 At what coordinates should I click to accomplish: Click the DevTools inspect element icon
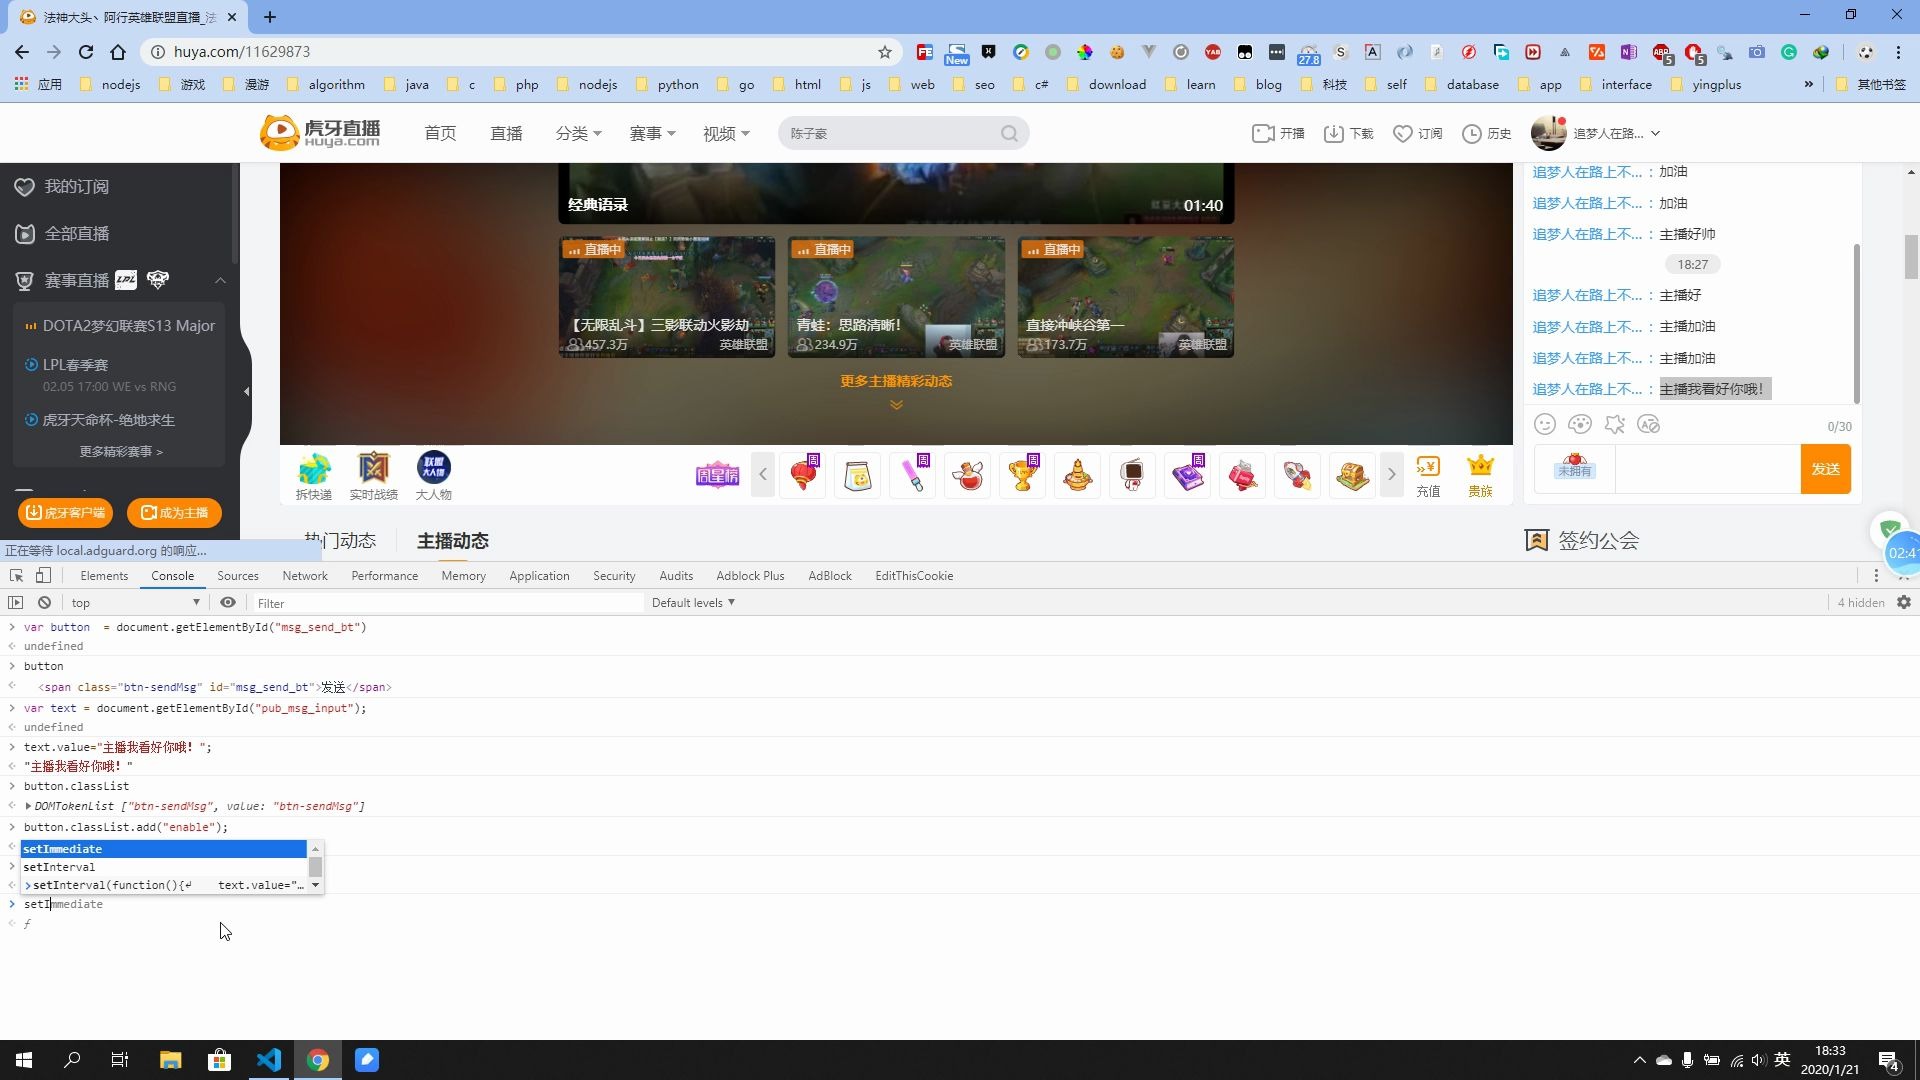[16, 576]
